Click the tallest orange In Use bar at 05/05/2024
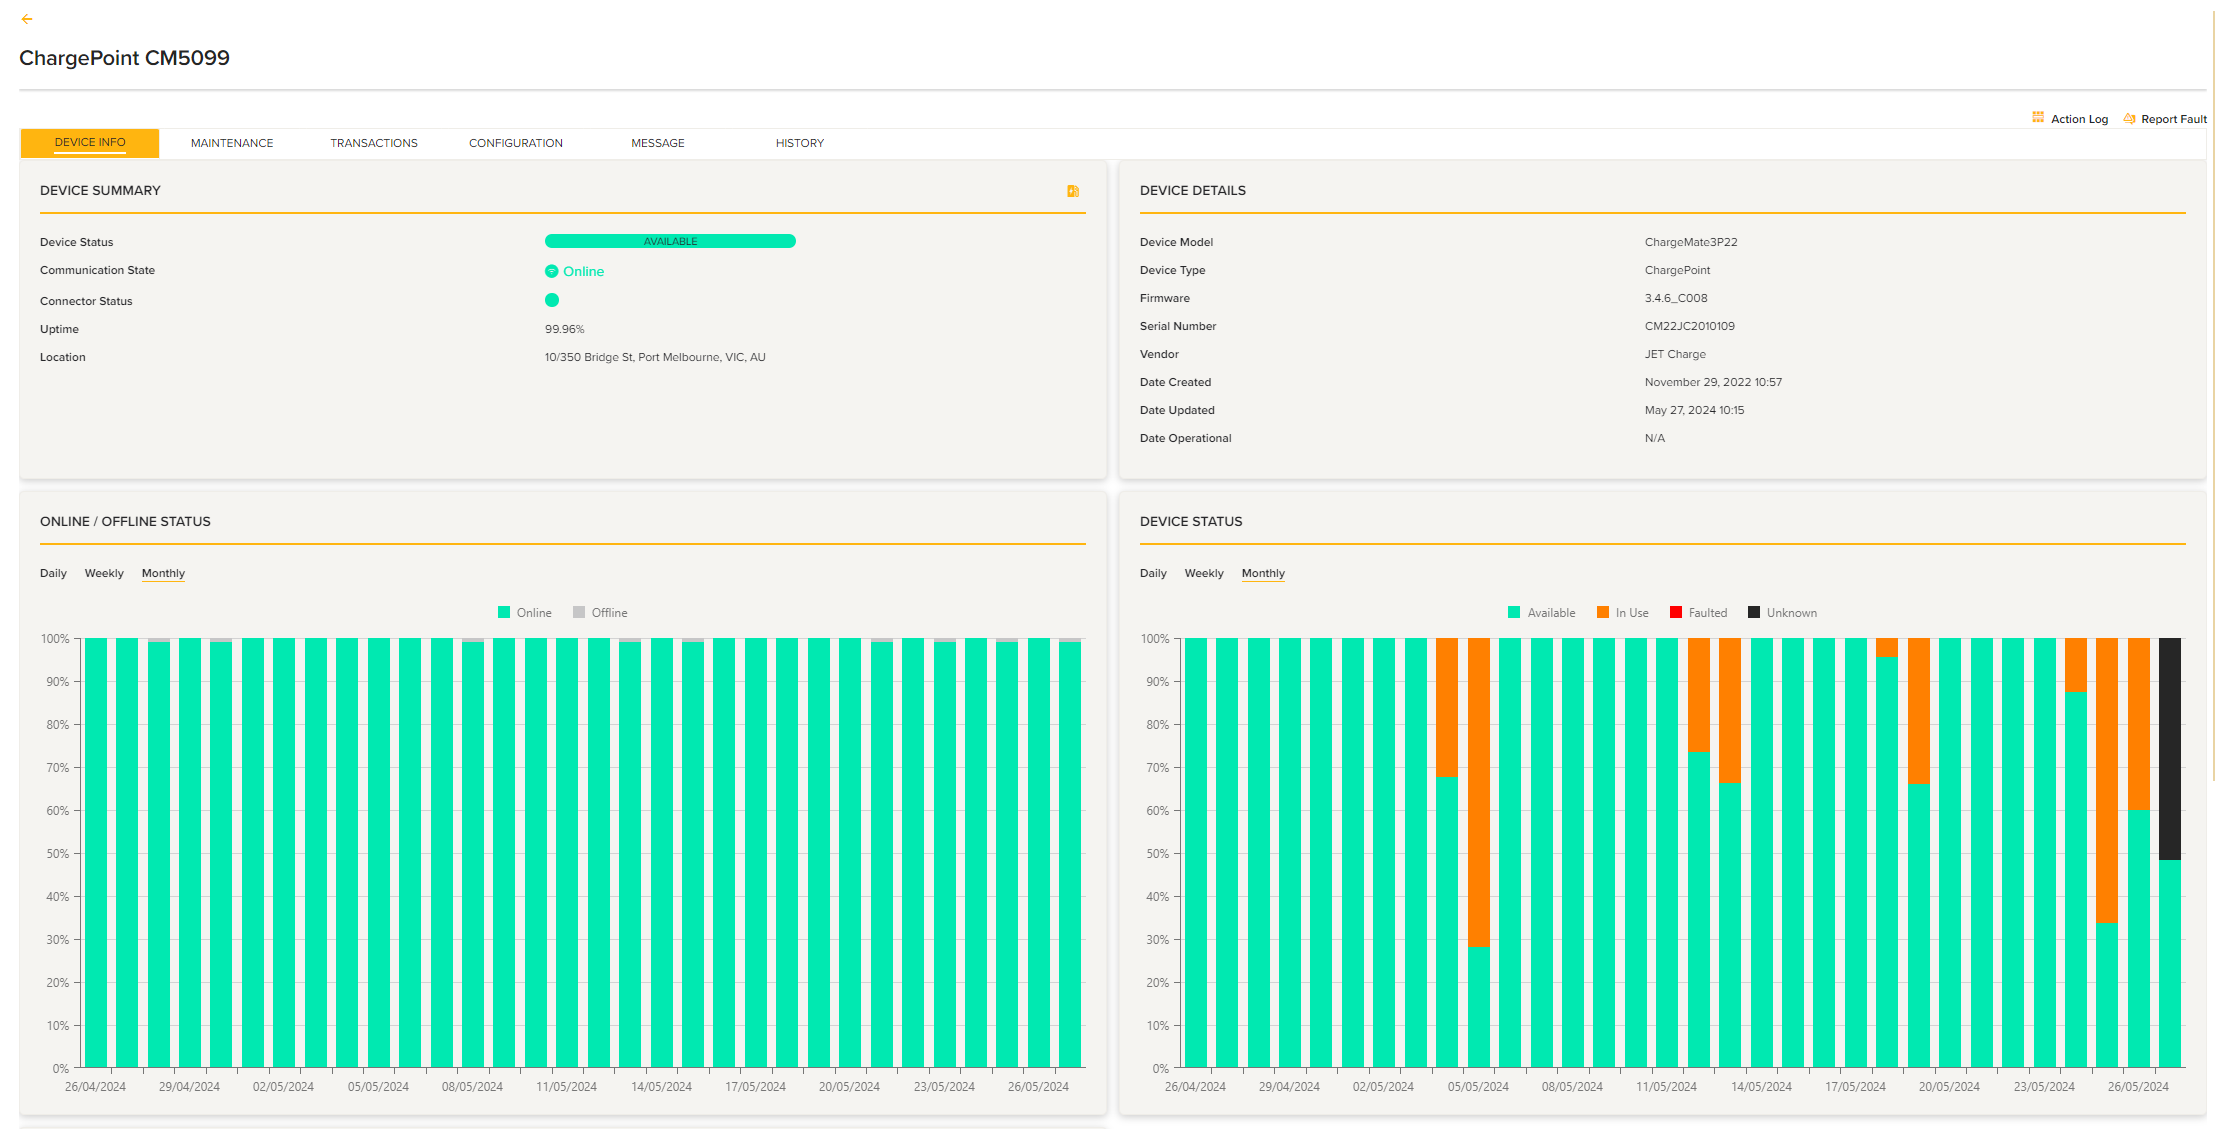Image resolution: width=2215 pixels, height=1129 pixels. [1479, 792]
